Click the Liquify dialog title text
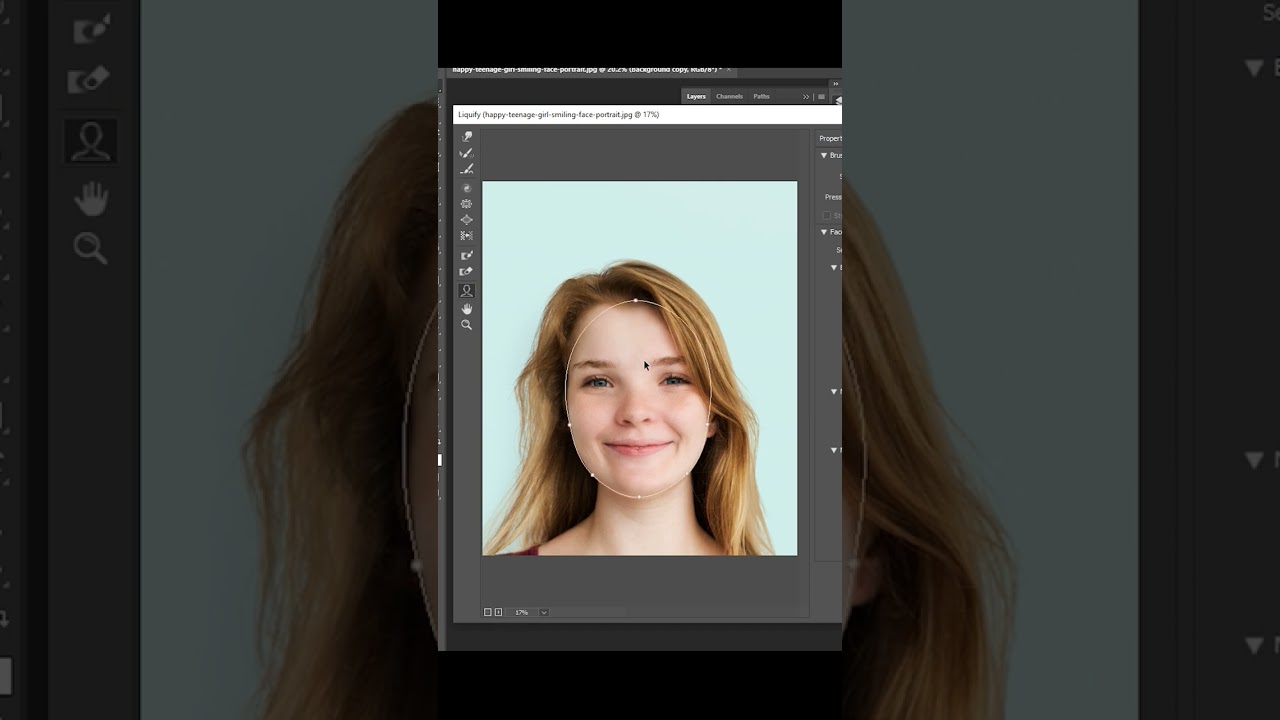 558,115
